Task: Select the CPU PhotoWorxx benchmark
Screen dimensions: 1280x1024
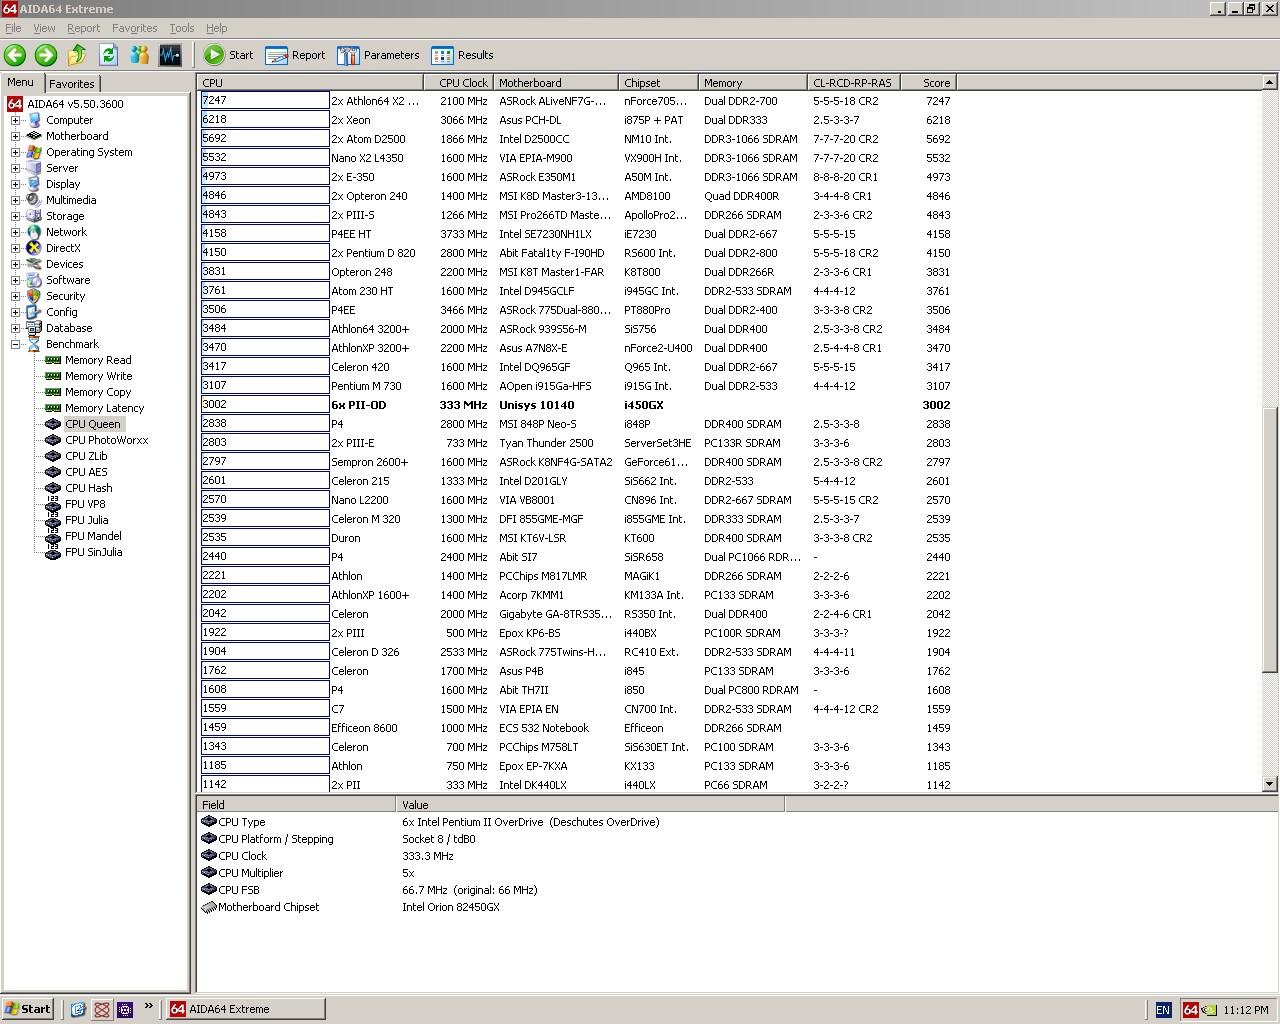Action: click(106, 440)
